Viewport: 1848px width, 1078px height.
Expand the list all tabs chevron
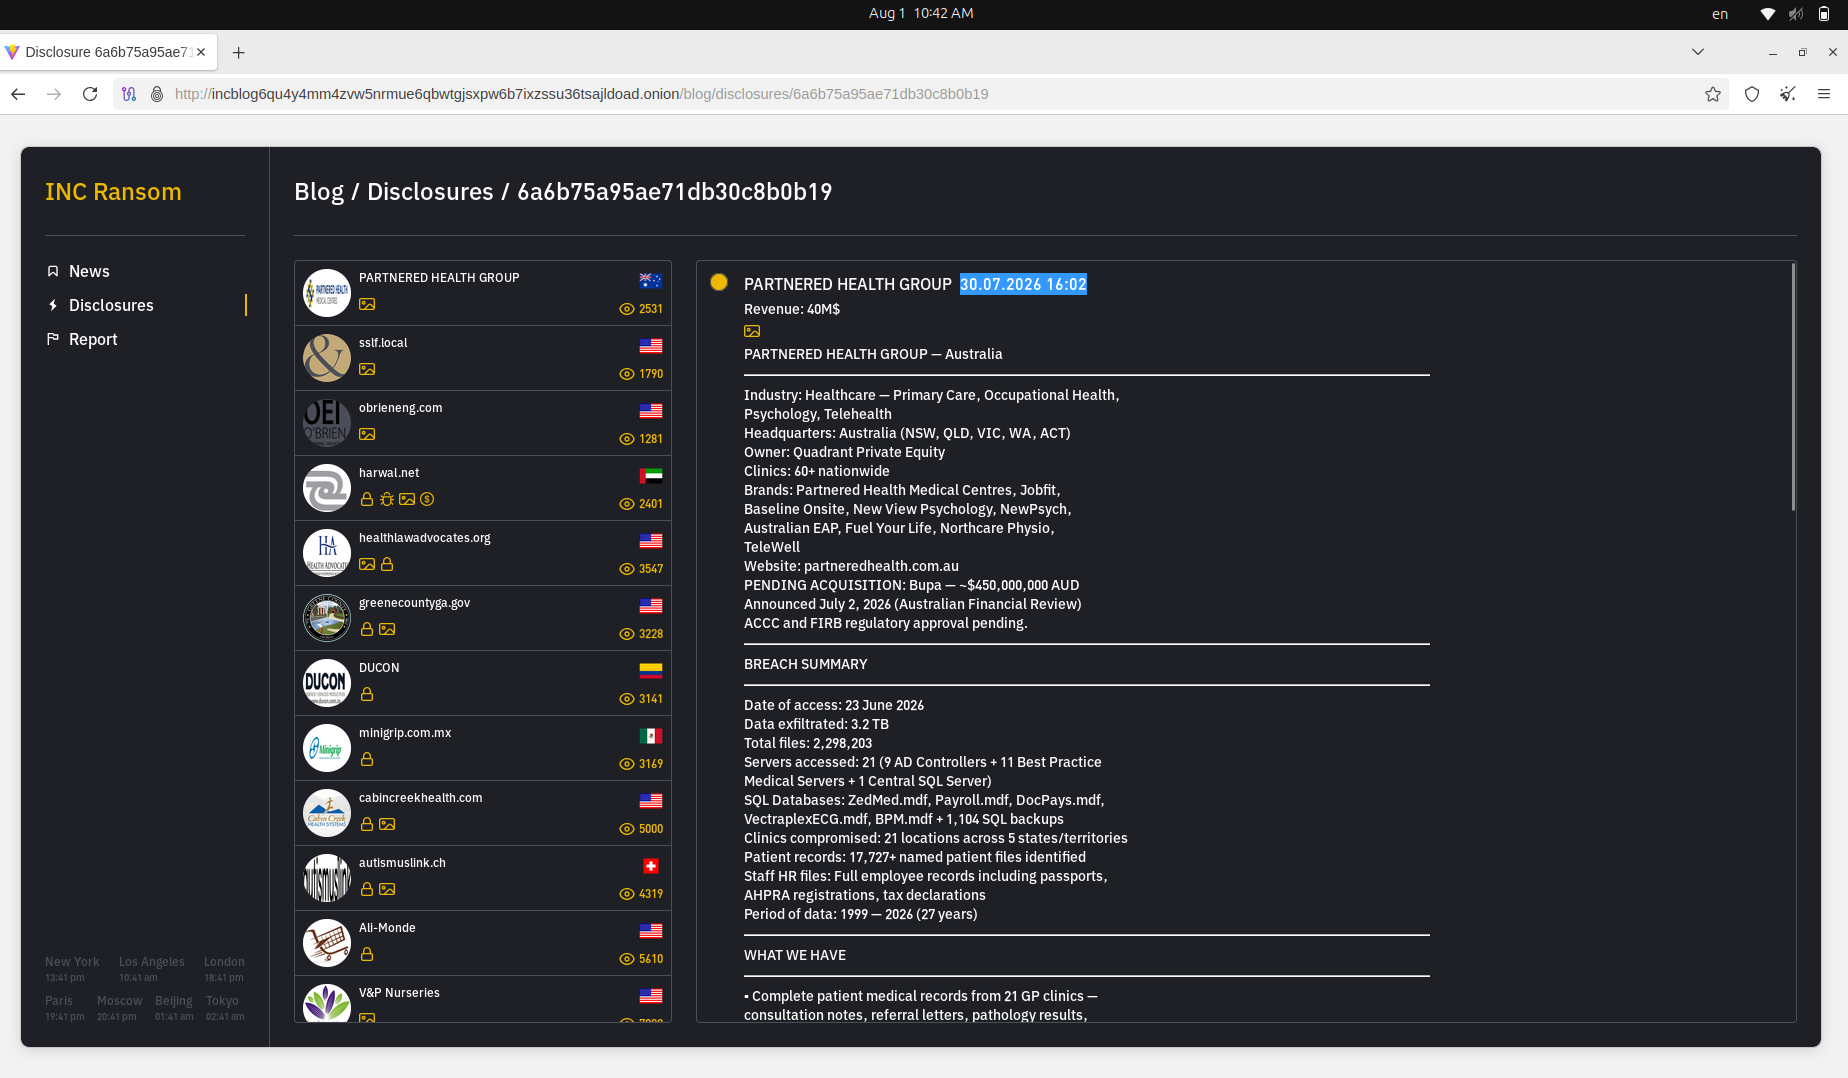pyautogui.click(x=1698, y=52)
